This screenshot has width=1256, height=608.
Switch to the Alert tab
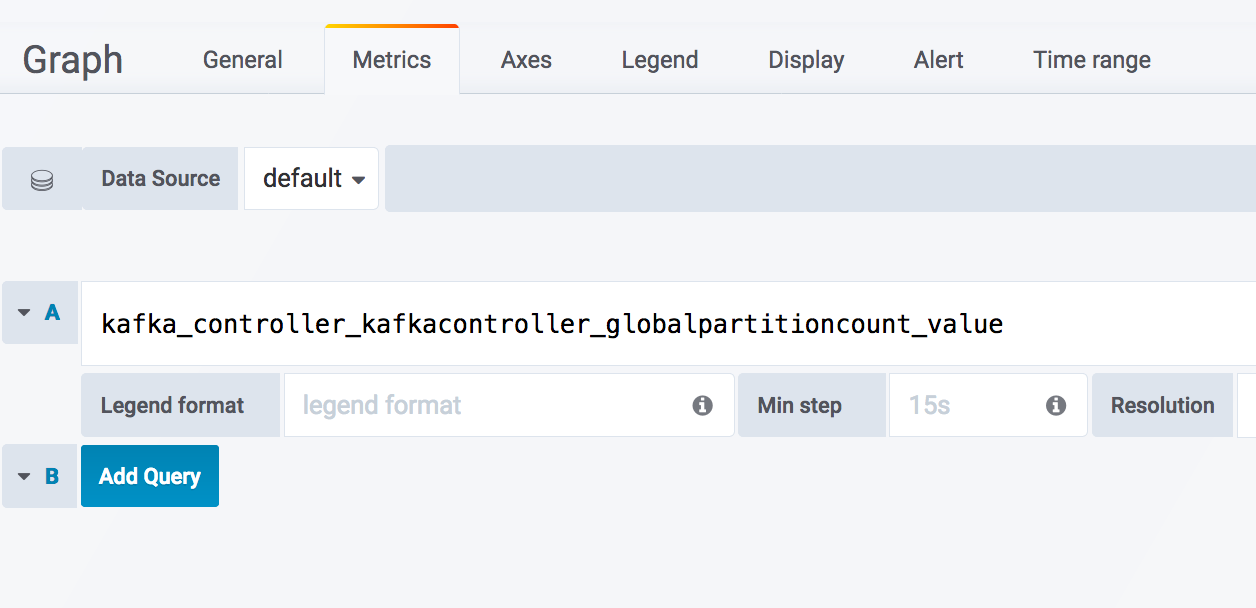click(x=939, y=60)
